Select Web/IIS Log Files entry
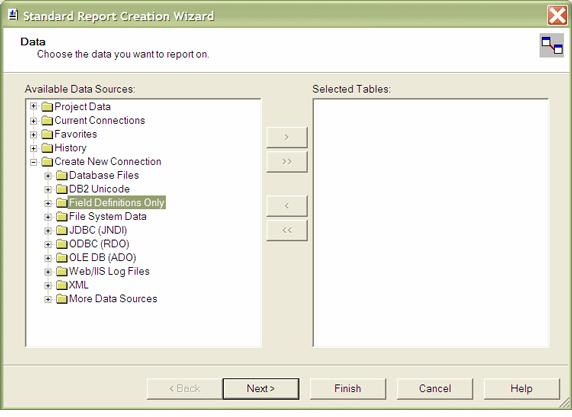The image size is (572, 417). [x=109, y=271]
